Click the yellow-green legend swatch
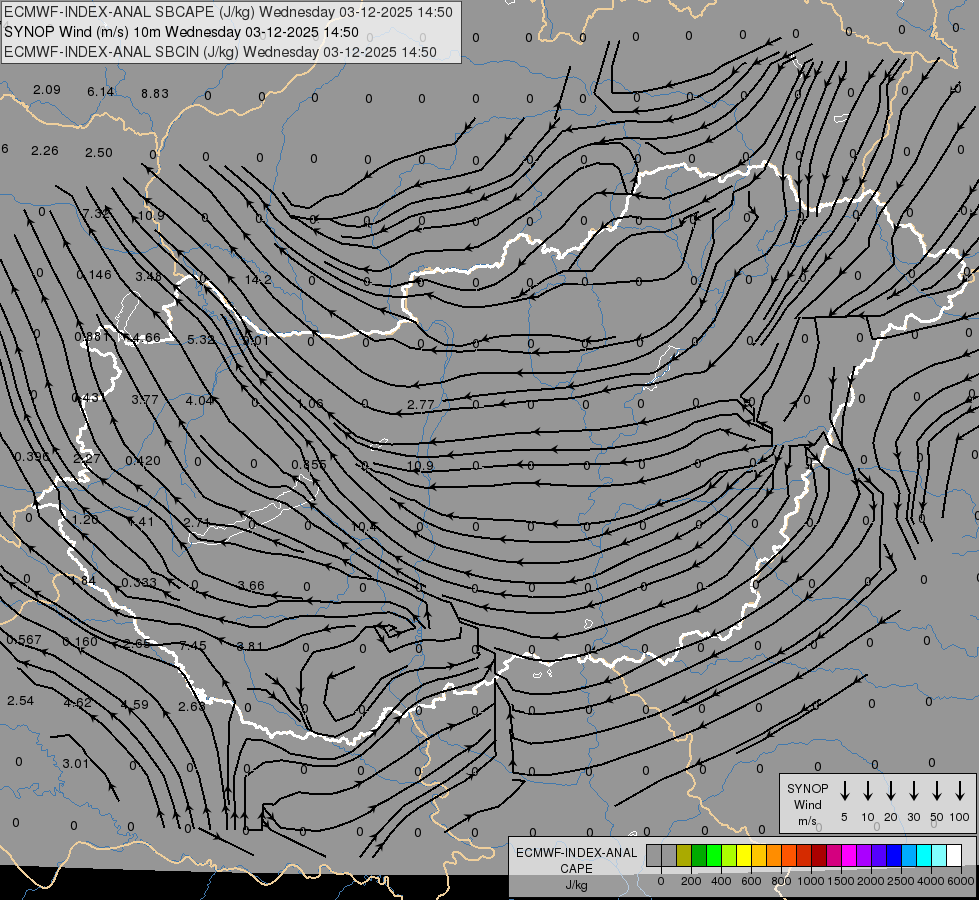Image resolution: width=979 pixels, height=900 pixels. pos(729,856)
